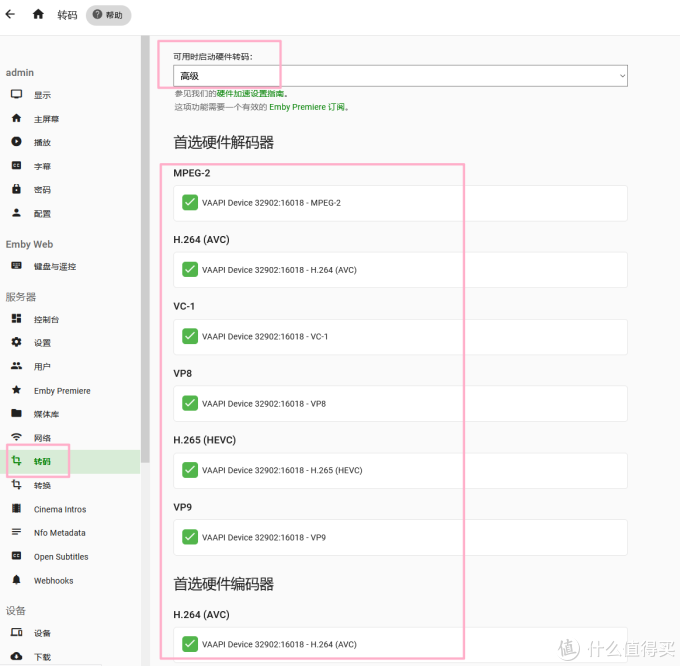This screenshot has width=680, height=666.
Task: Click the 密码 lock icon
Action: tap(16, 189)
